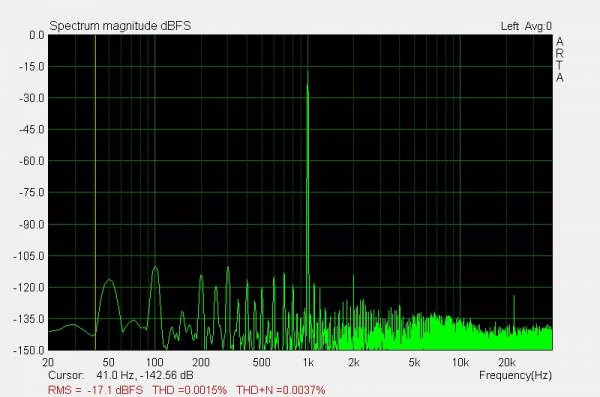Click the 'Spectrum magnitude dBFS' title text
Screen dimensions: 600x397
[x=120, y=26]
